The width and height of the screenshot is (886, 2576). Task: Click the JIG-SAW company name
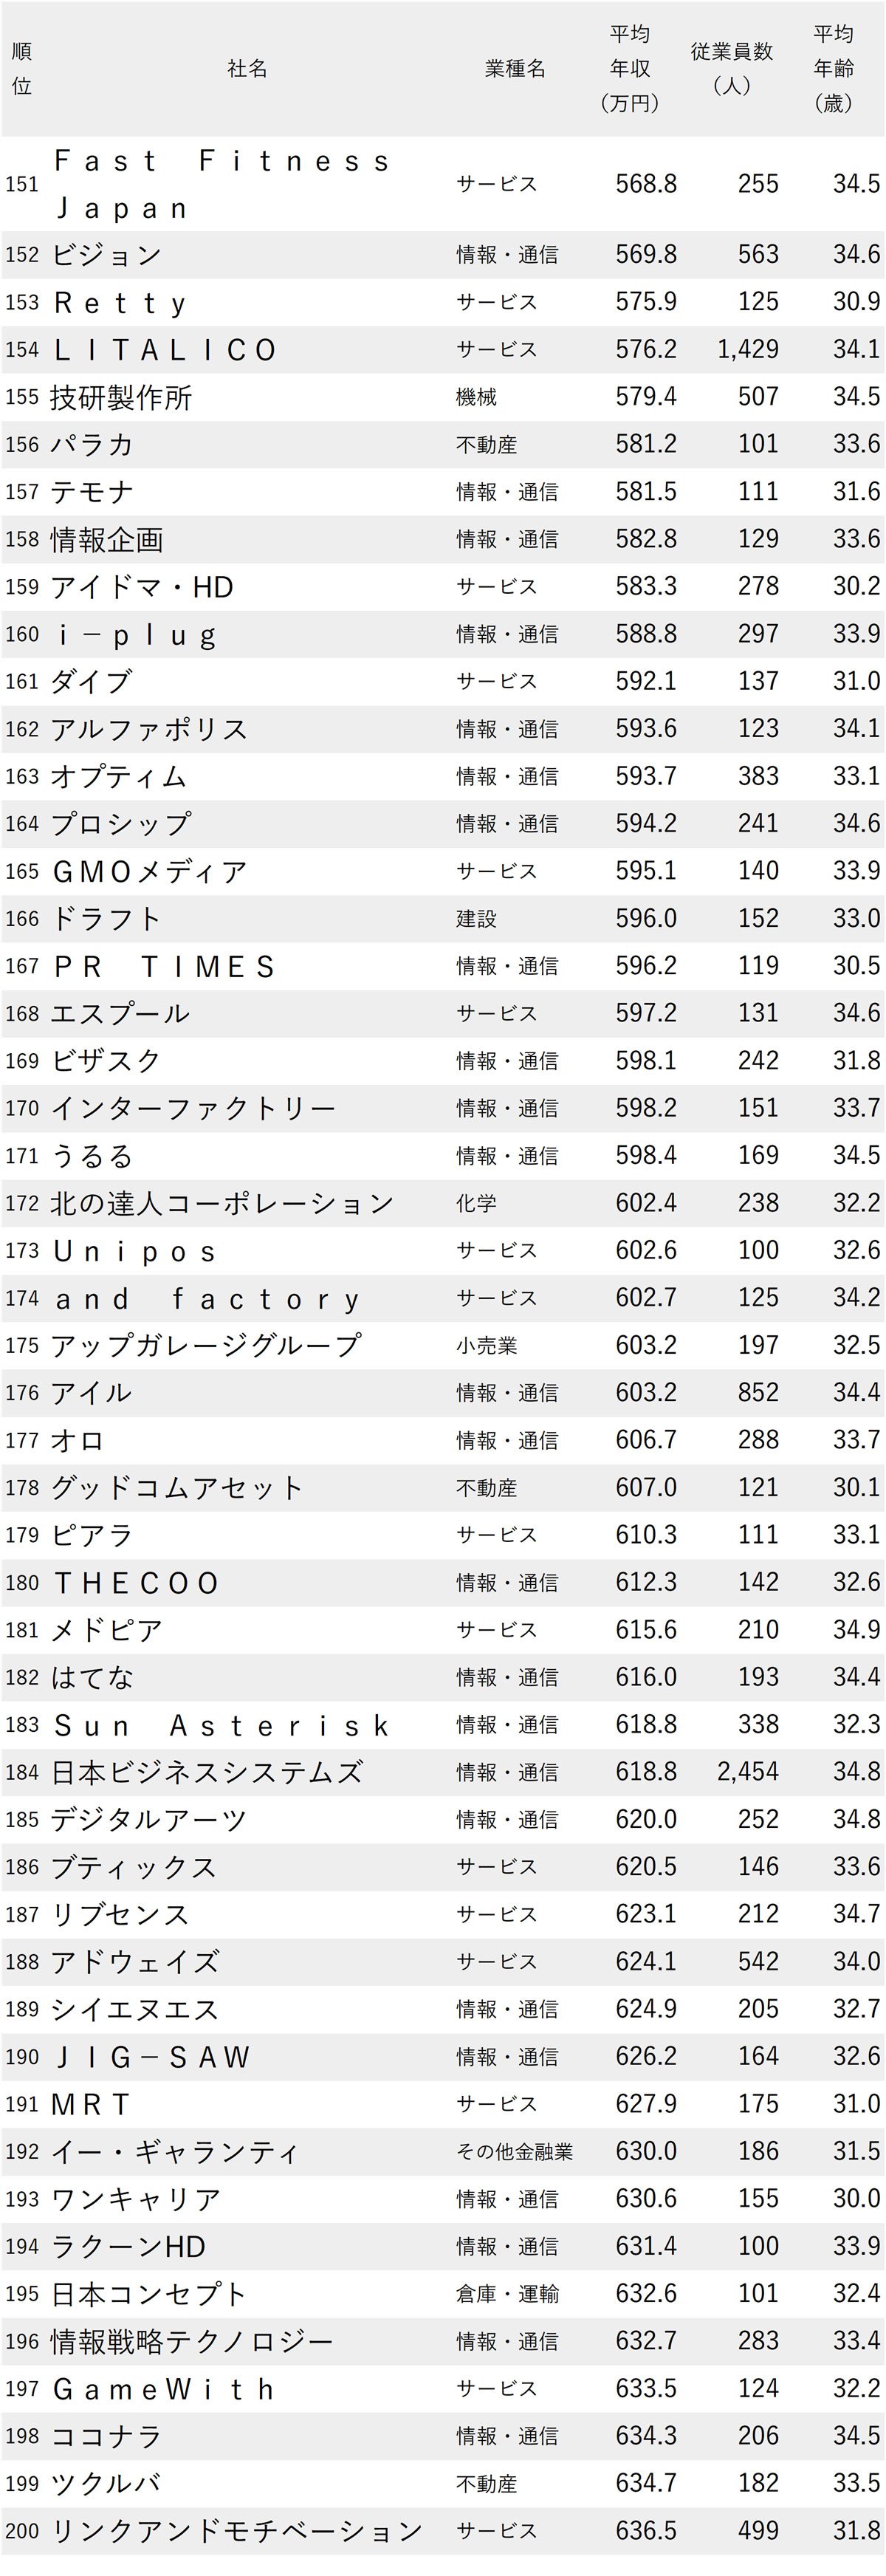(151, 2057)
